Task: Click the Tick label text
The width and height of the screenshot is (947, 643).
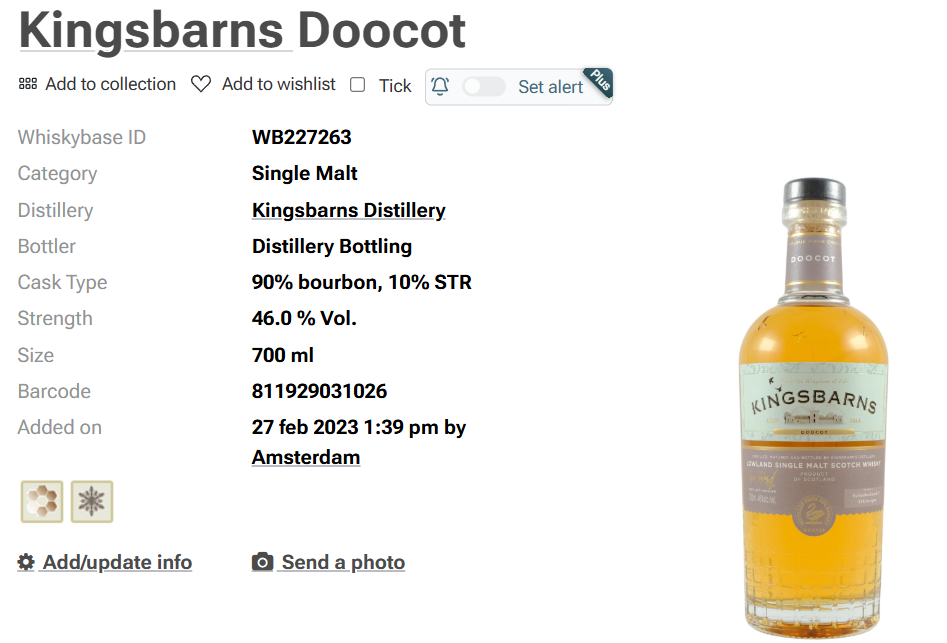Action: (395, 86)
